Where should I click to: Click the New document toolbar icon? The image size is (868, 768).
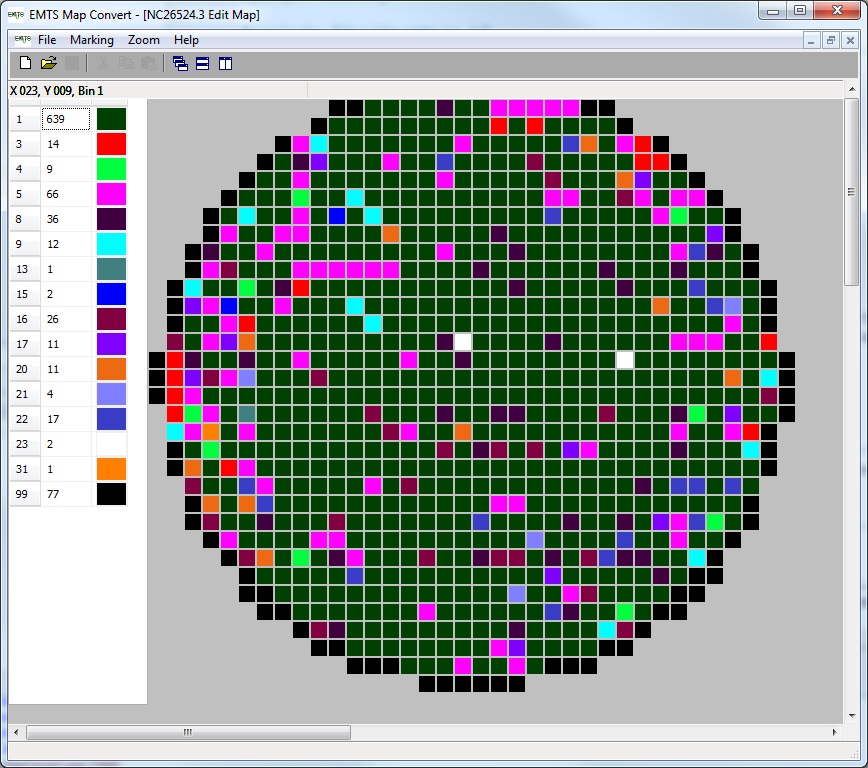pyautogui.click(x=25, y=63)
